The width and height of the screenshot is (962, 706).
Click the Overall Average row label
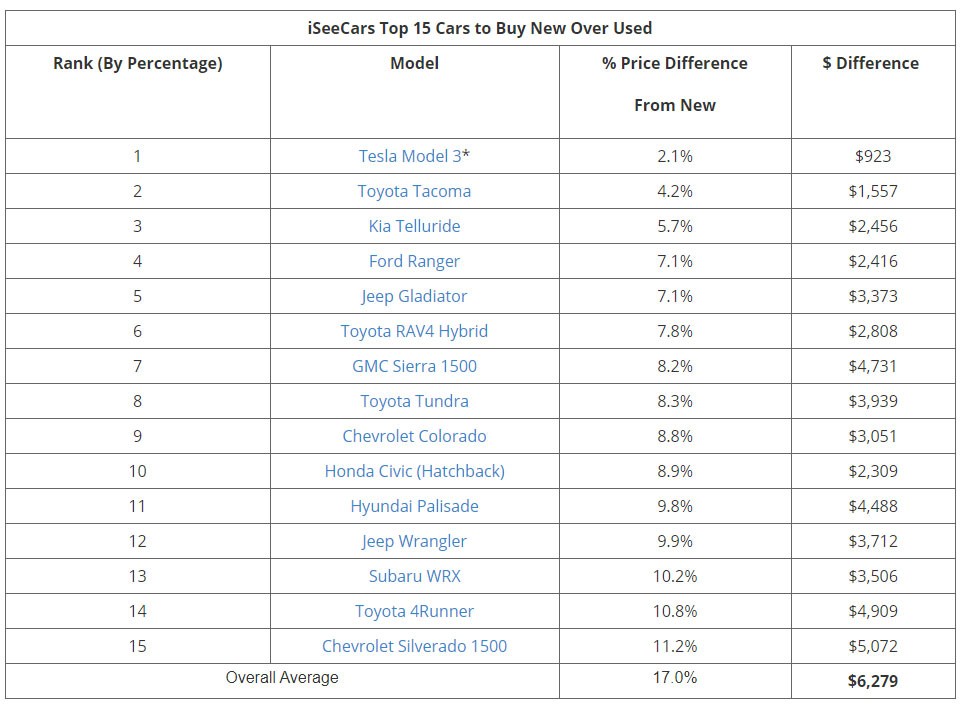pos(282,678)
